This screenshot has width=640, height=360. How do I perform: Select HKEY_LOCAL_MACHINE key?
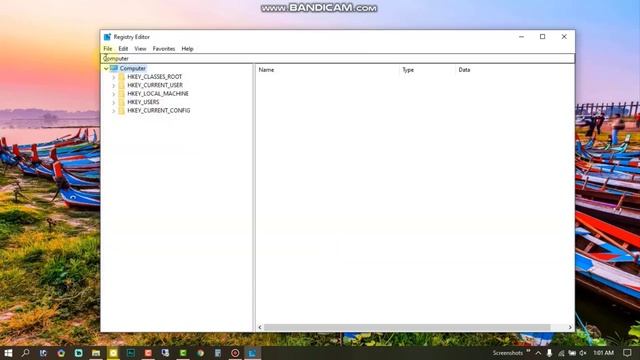pos(158,93)
